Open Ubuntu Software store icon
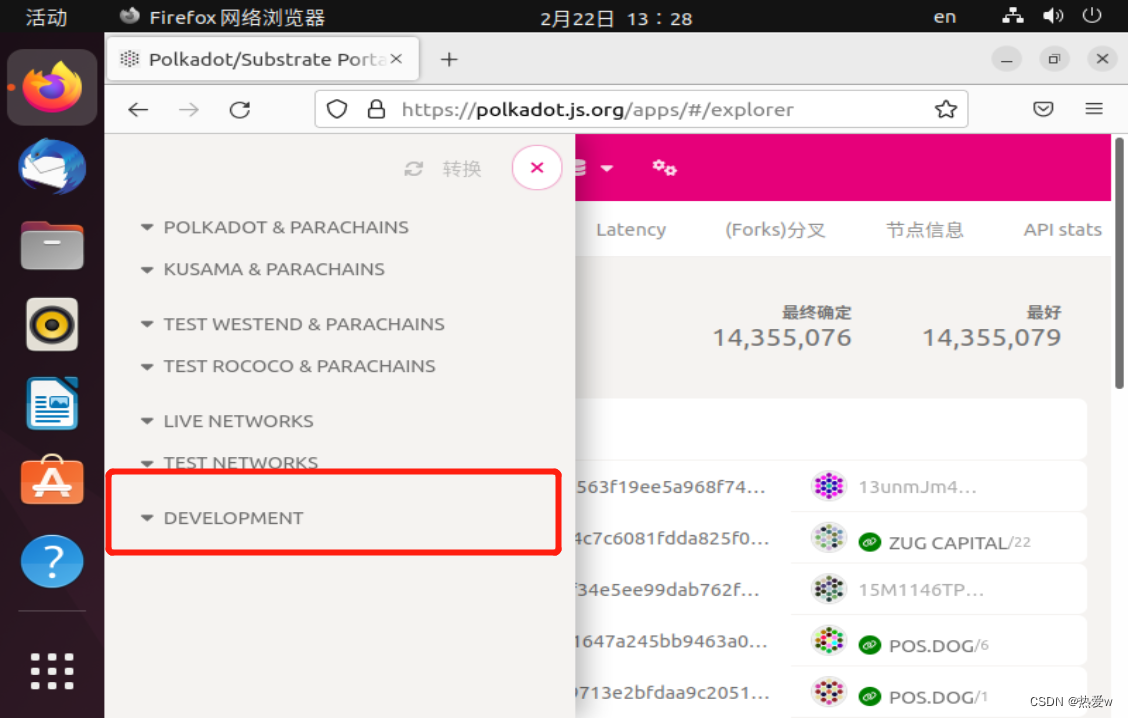This screenshot has width=1128, height=718. click(53, 481)
